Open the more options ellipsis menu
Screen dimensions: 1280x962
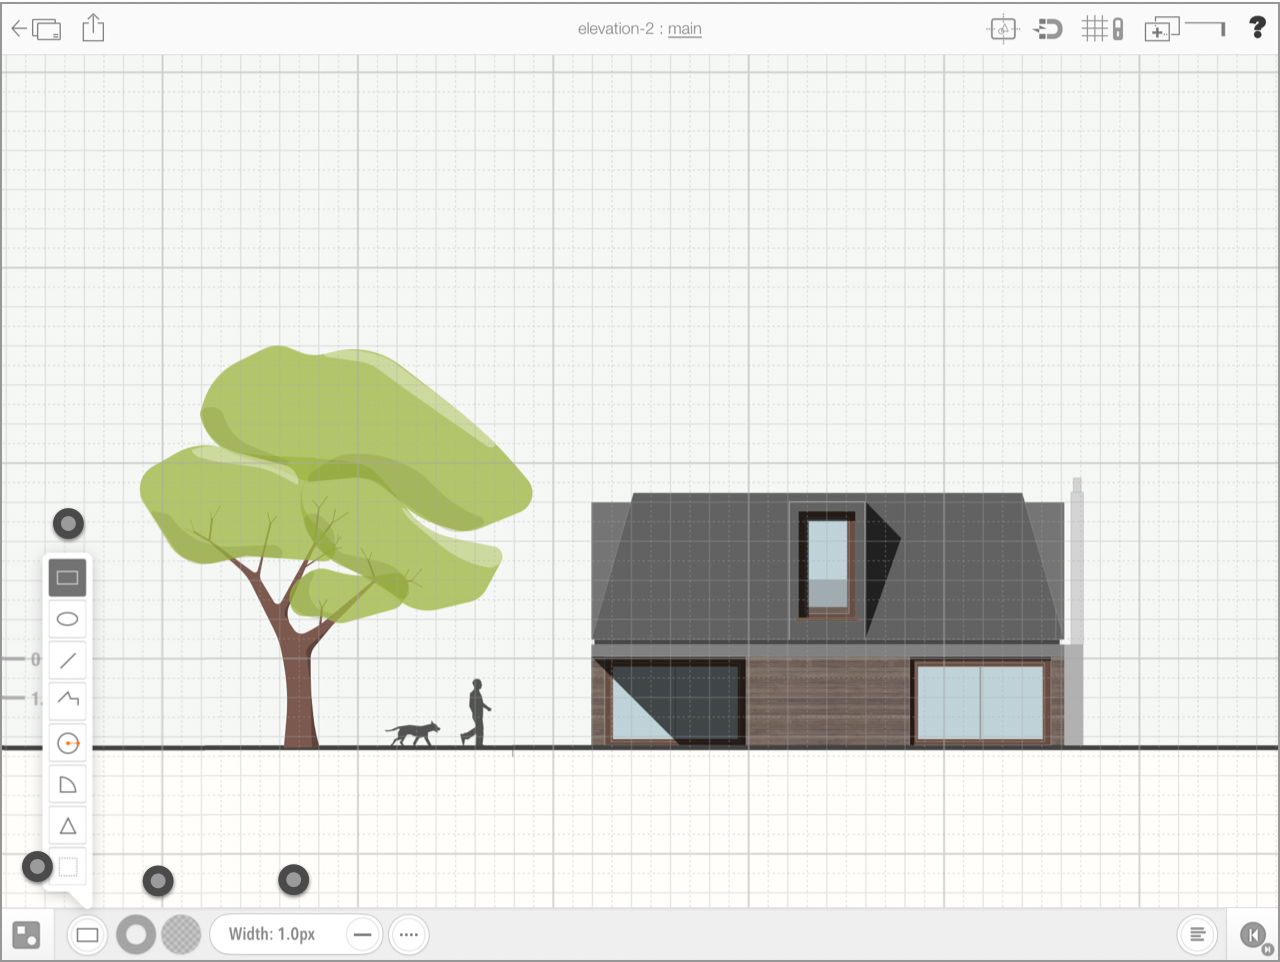(409, 935)
